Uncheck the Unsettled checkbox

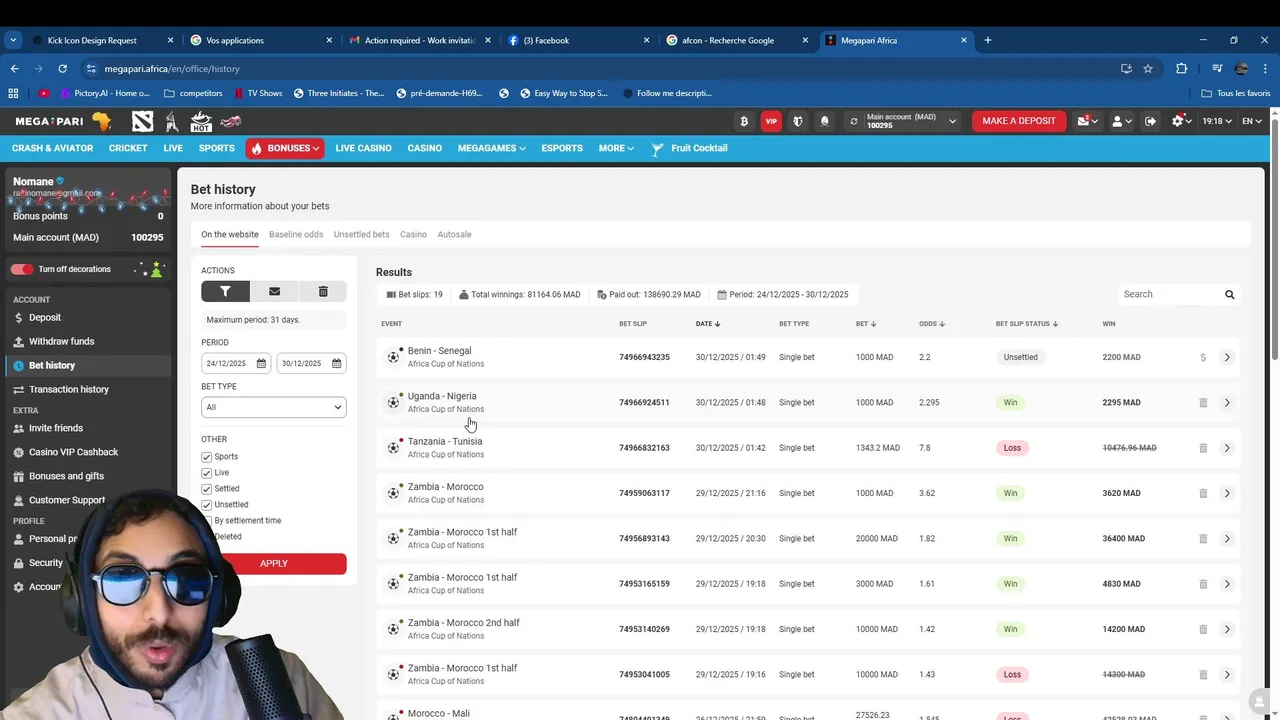(x=207, y=505)
